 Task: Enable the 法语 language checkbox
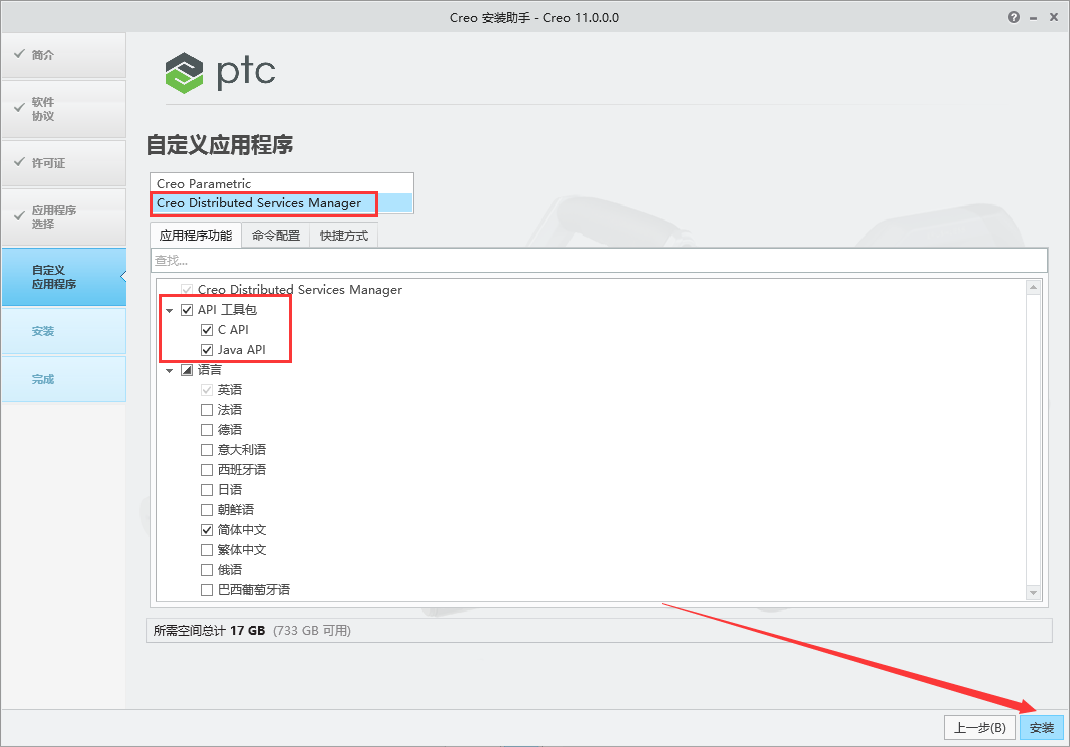click(207, 409)
